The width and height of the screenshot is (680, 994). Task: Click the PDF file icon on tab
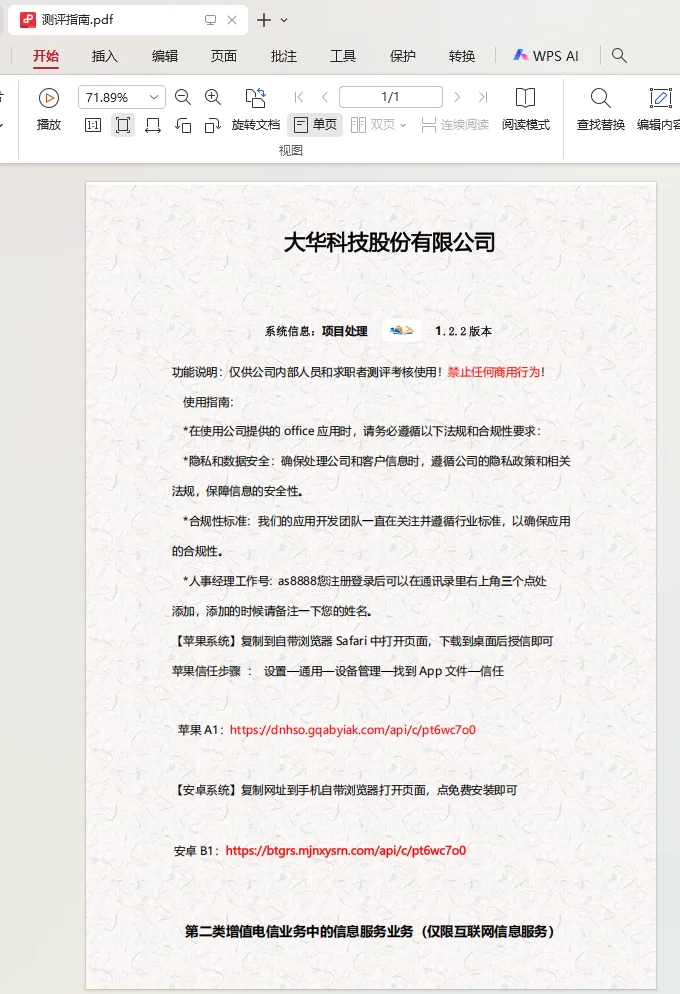pos(27,20)
